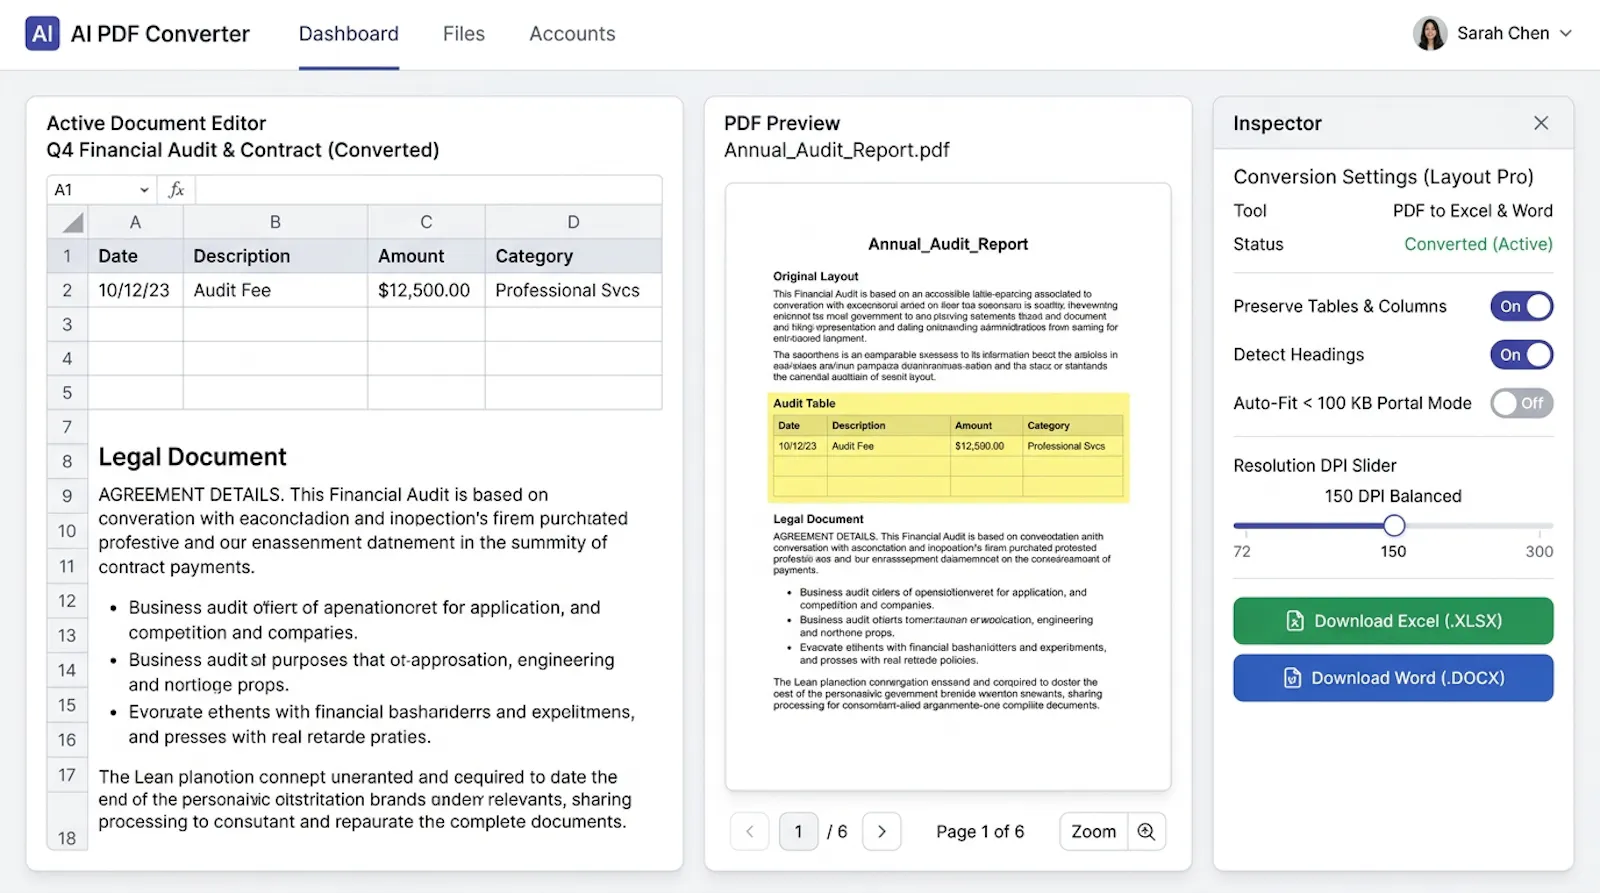The height and width of the screenshot is (893, 1600).
Task: Click the AI PDF Converter logo icon
Action: point(42,33)
